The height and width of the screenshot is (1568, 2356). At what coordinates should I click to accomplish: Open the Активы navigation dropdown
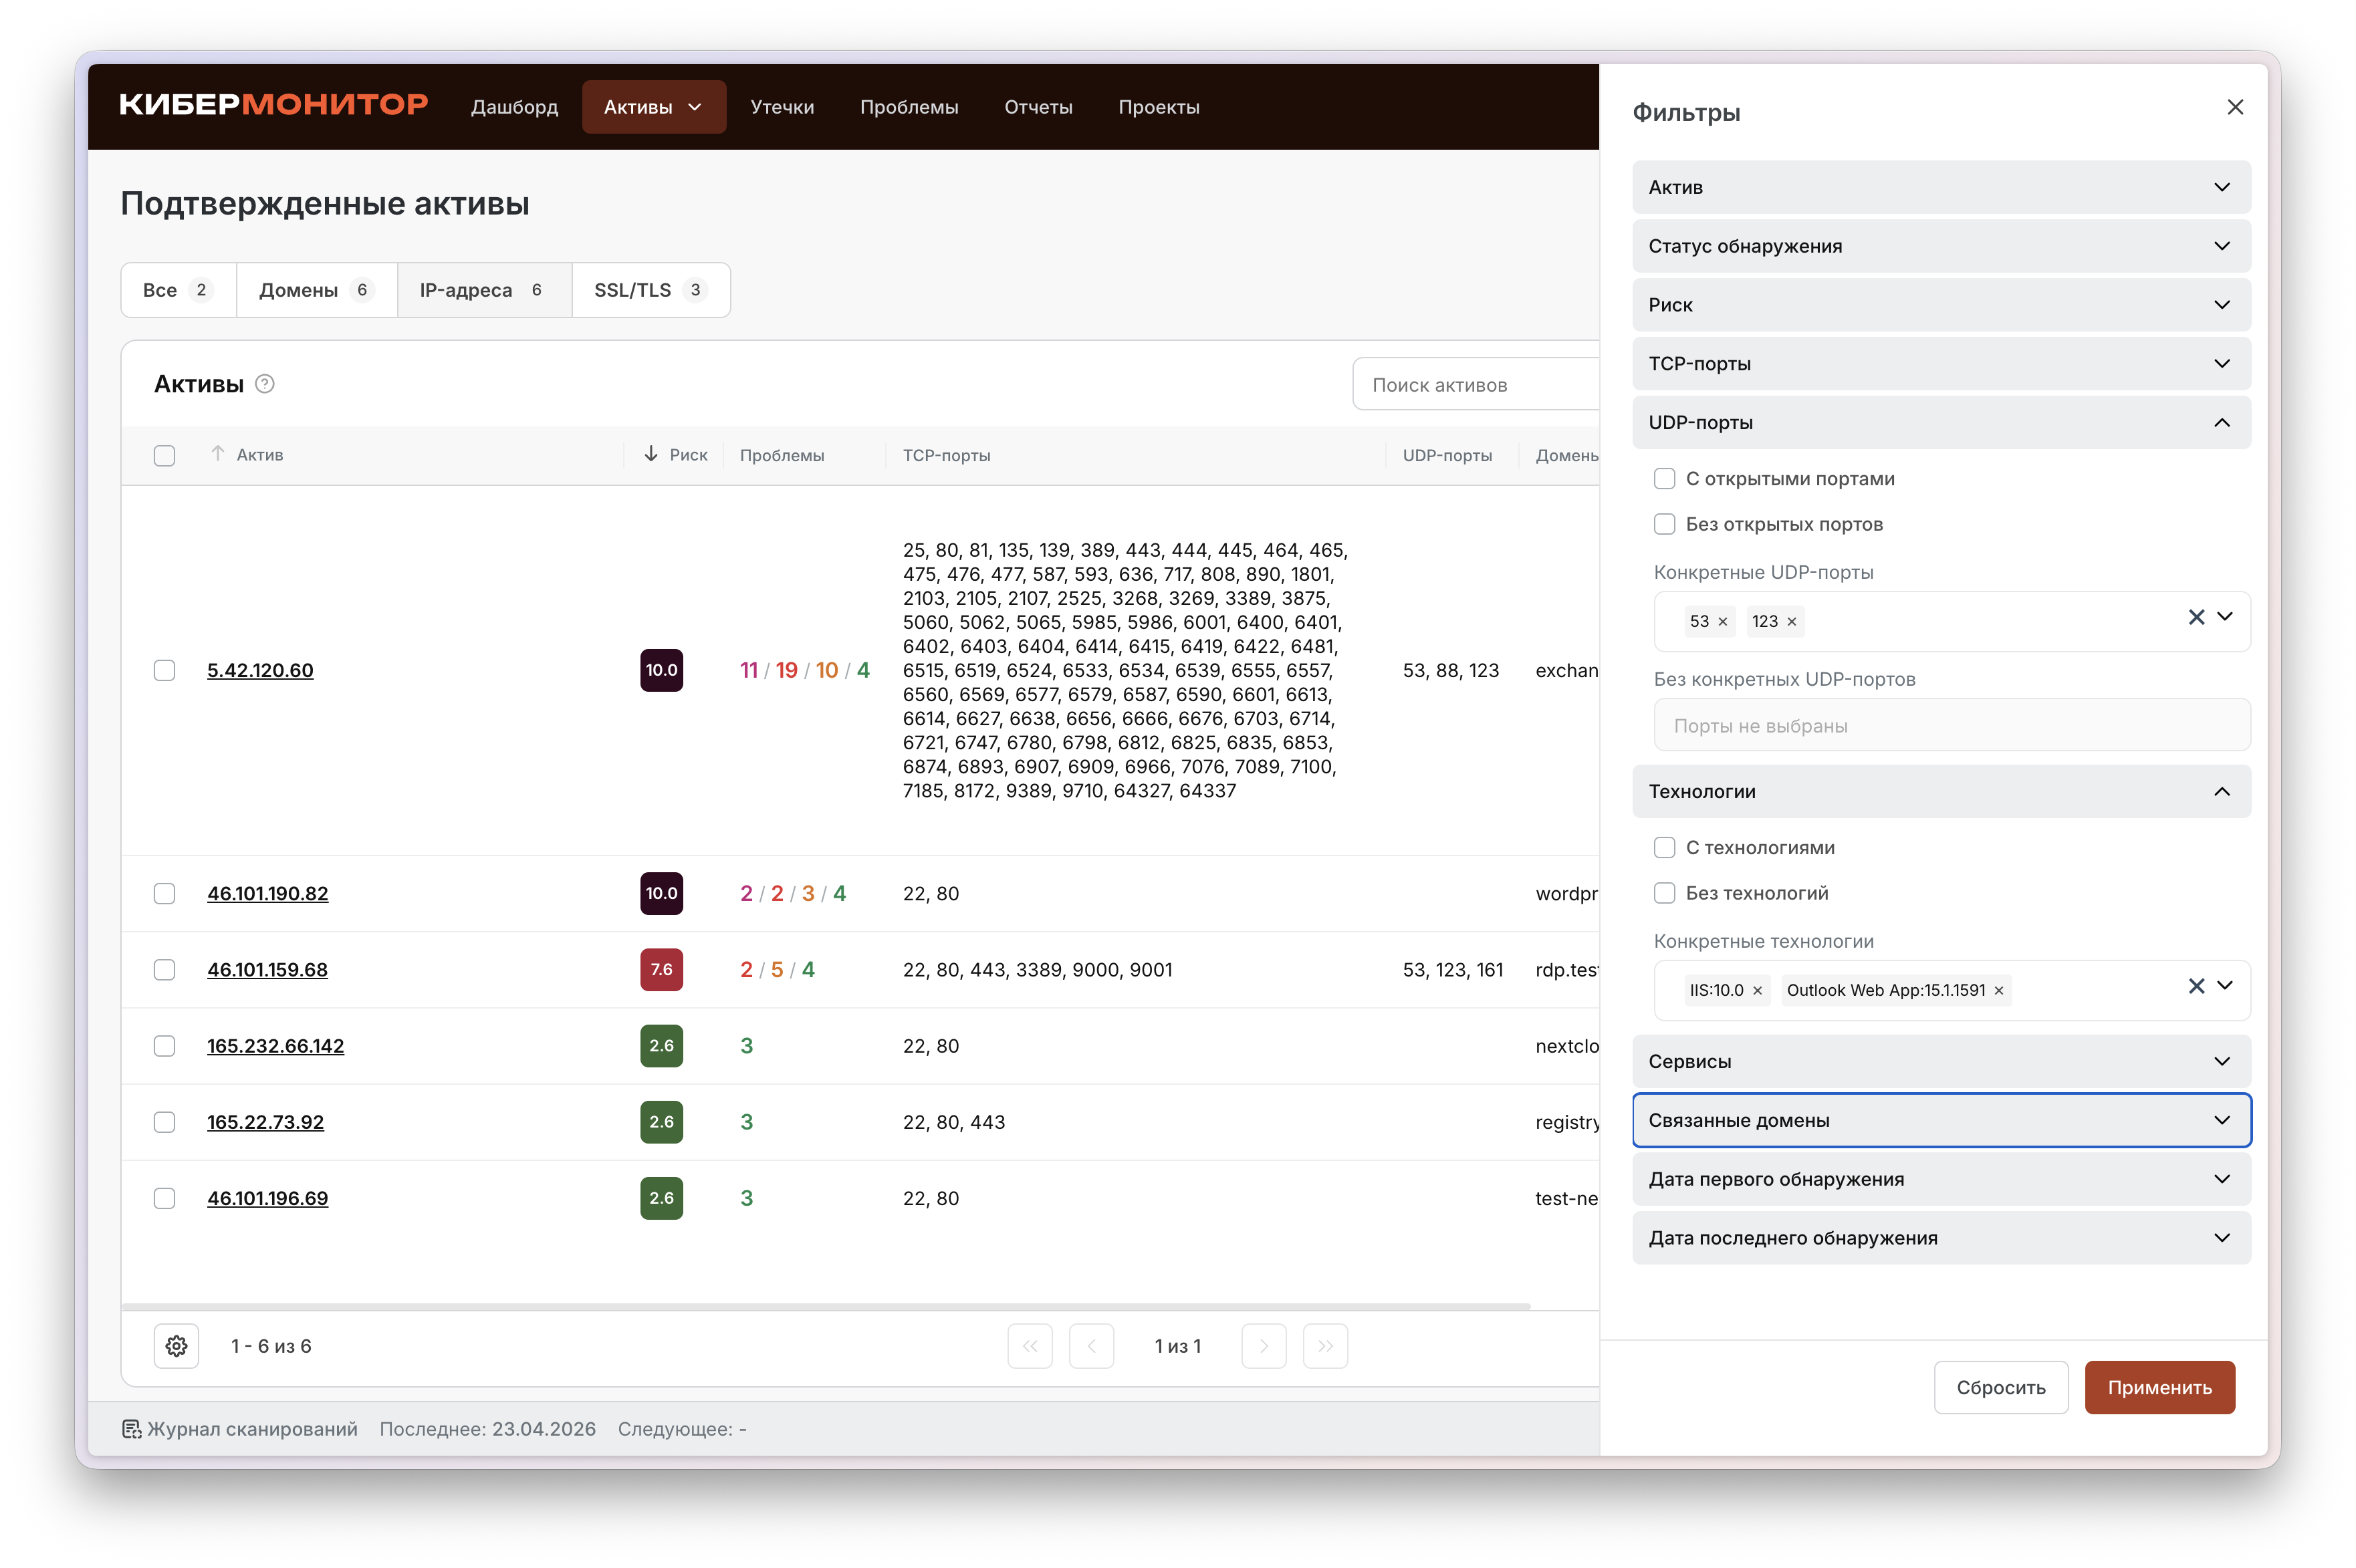[654, 107]
